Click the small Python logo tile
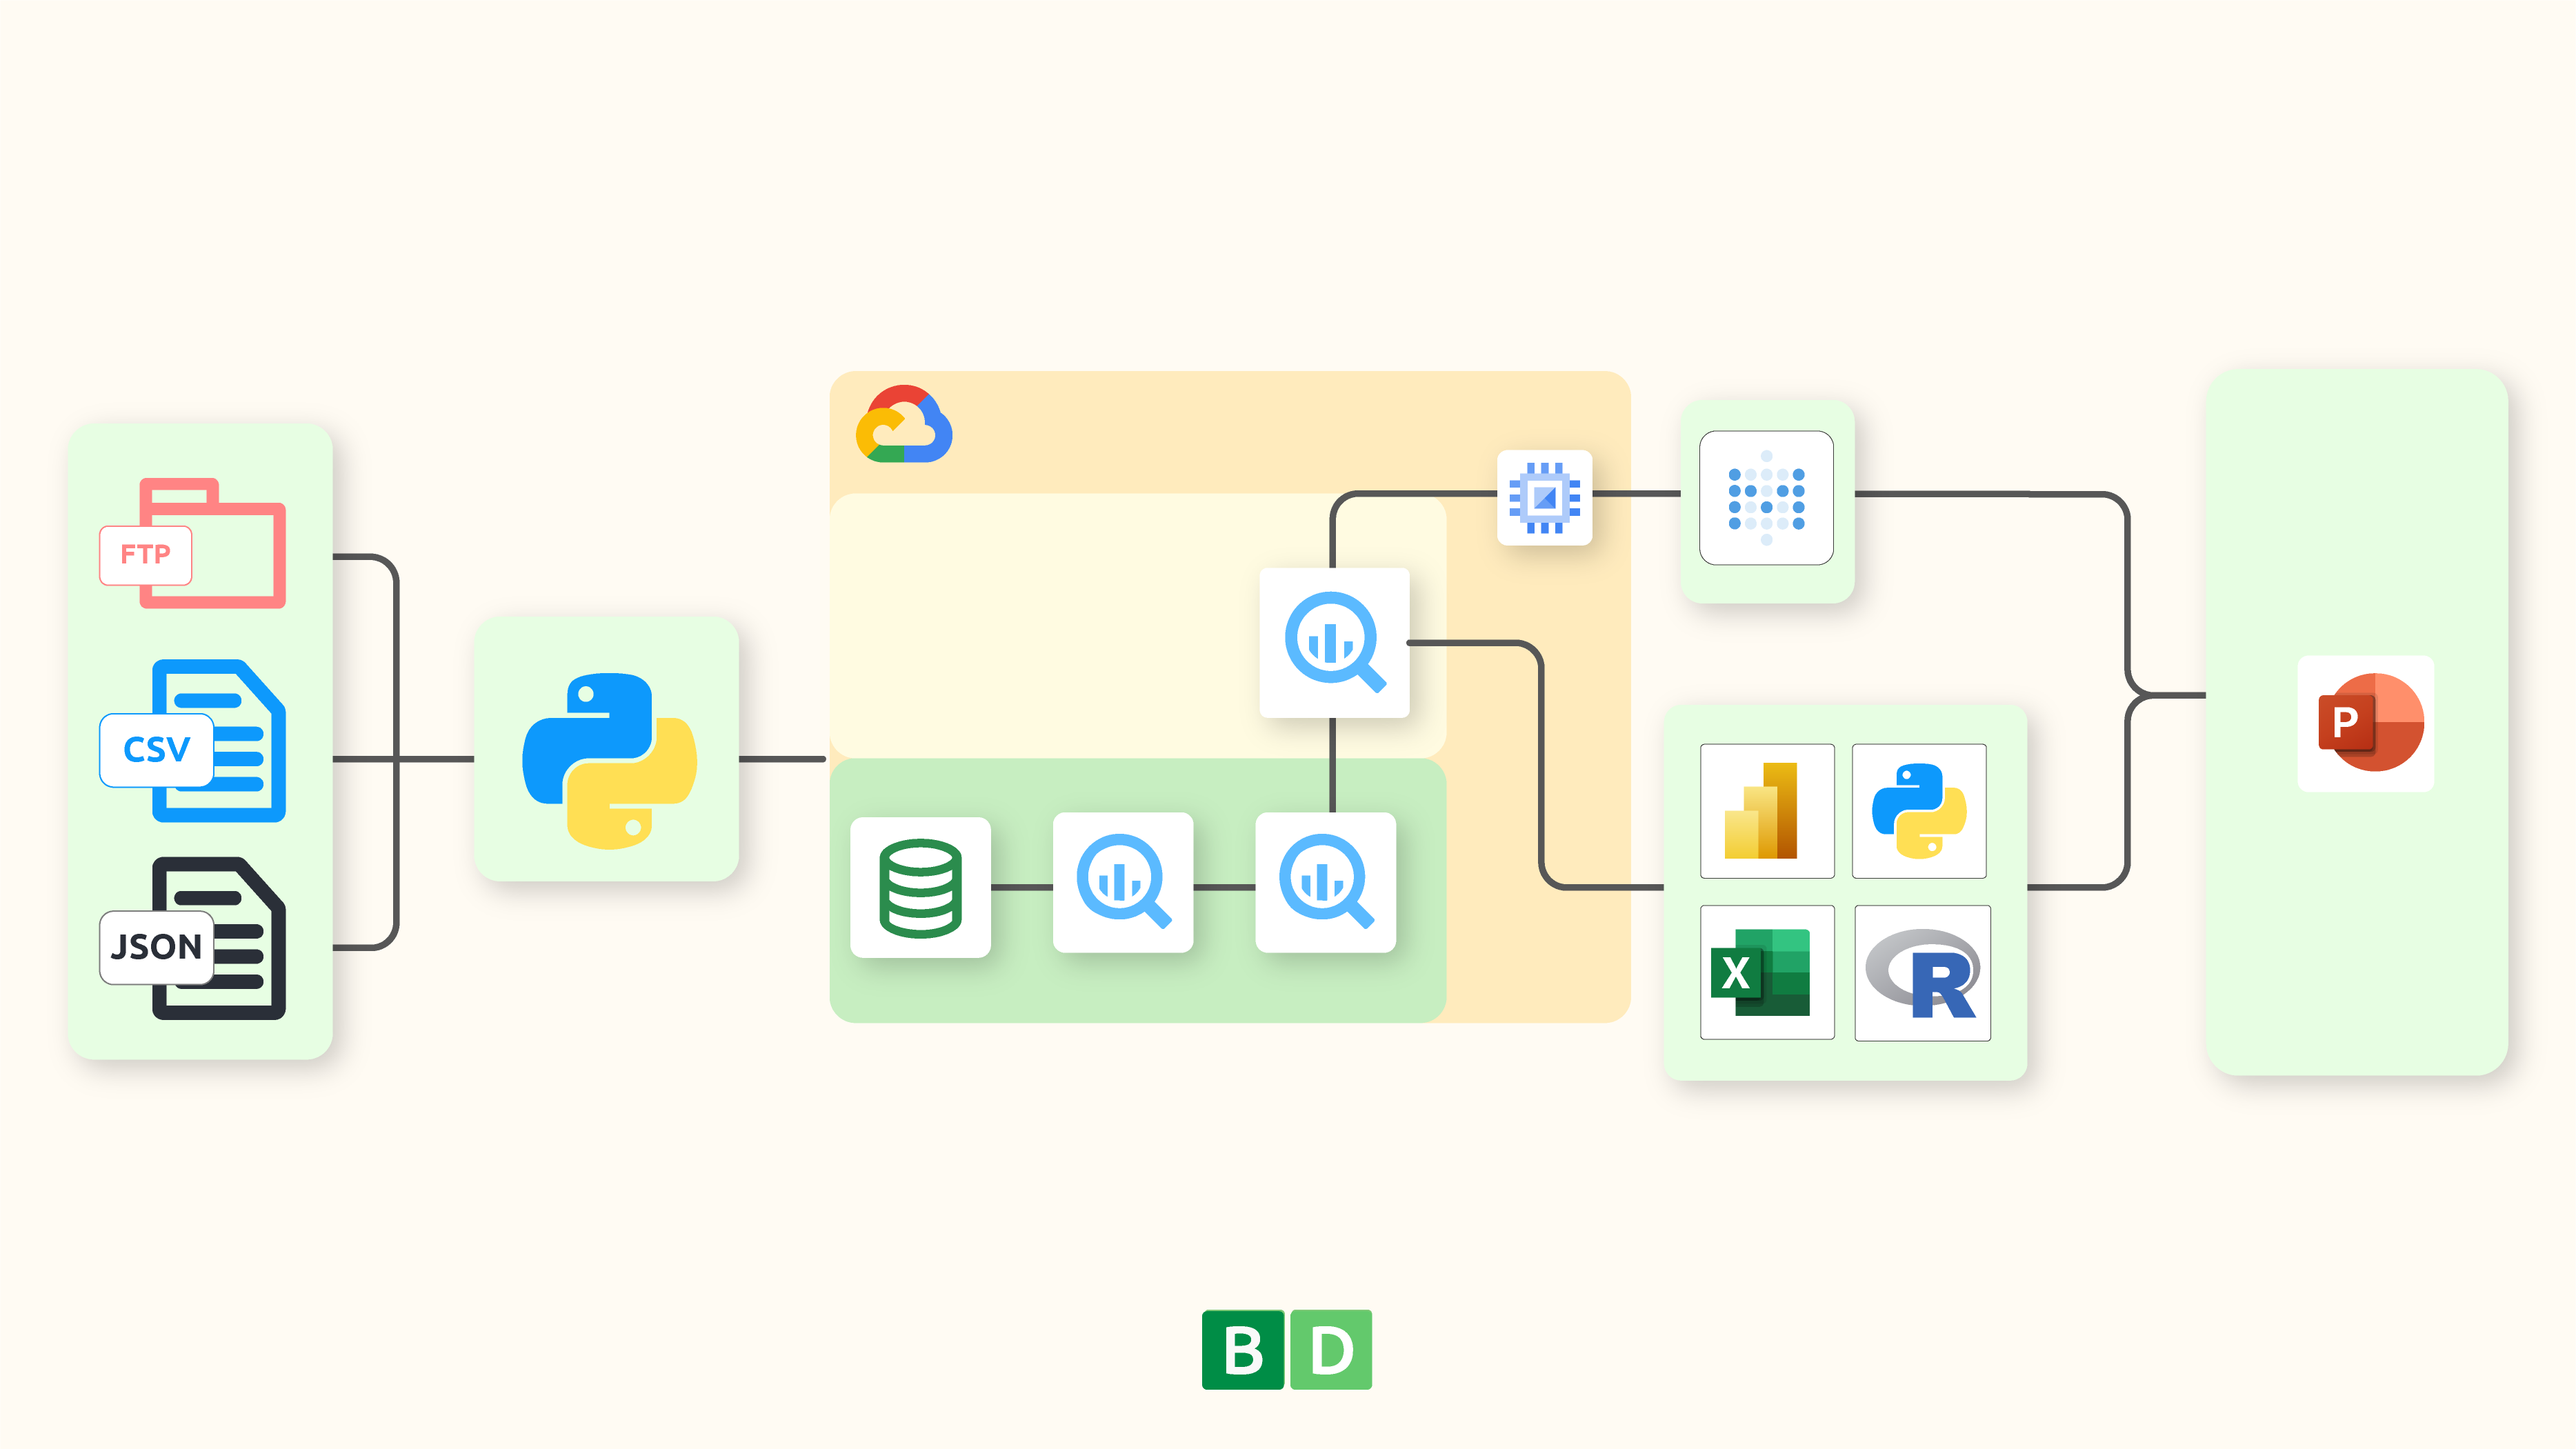2576x1449 pixels. pyautogui.click(x=1919, y=811)
